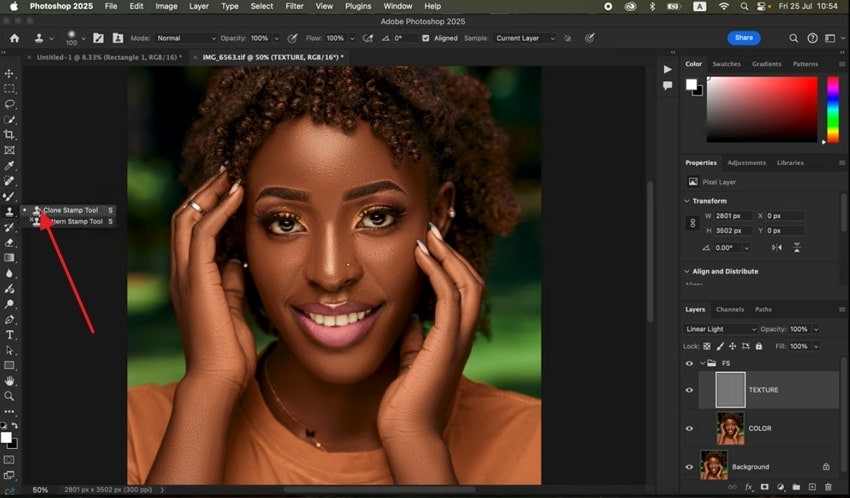This screenshot has height=498, width=850.
Task: Choose Clone Stamp Tool from flyout
Action: [70, 210]
